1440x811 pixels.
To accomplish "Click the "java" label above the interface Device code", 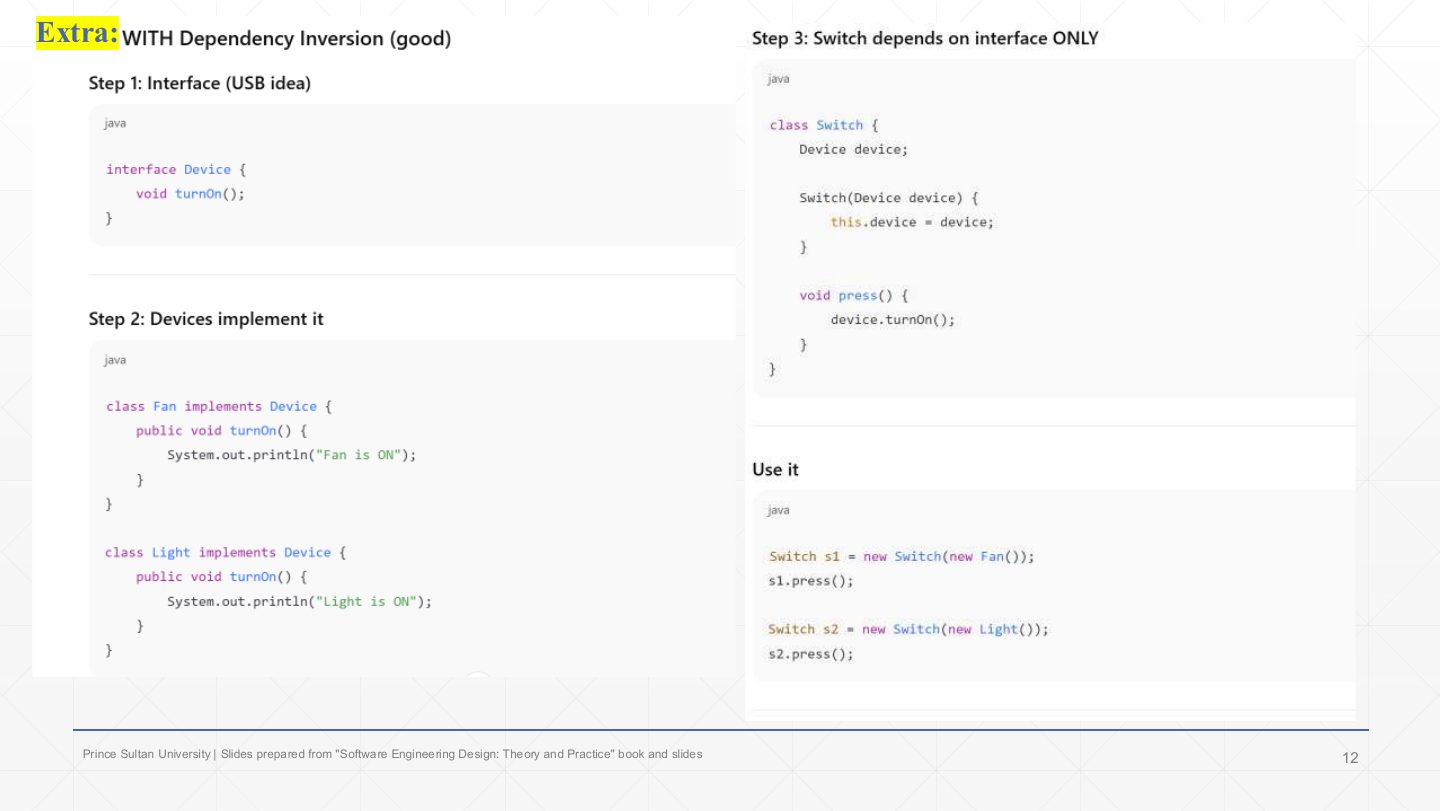I will tap(115, 124).
